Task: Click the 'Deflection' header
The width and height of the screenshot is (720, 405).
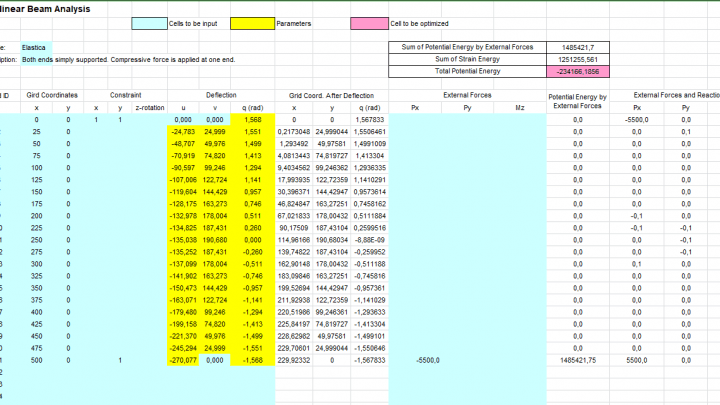Action: click(221, 95)
